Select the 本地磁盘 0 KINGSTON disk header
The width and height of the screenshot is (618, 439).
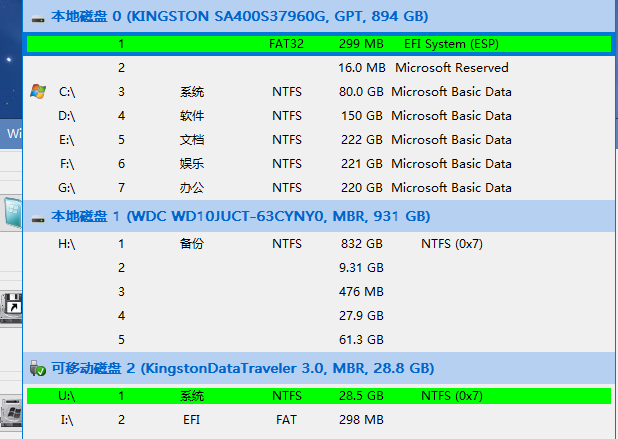[x=318, y=16]
